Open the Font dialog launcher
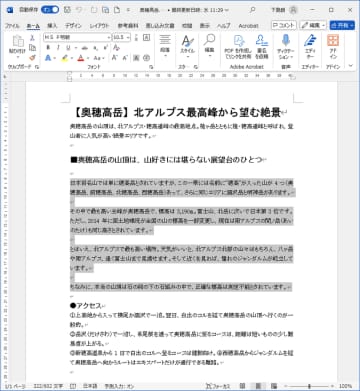The height and width of the screenshot is (391, 360). [151, 67]
